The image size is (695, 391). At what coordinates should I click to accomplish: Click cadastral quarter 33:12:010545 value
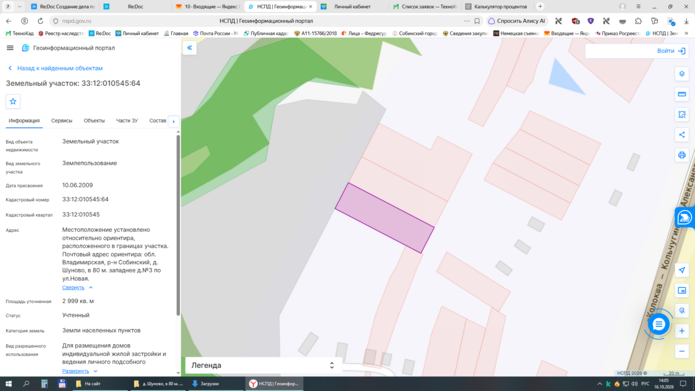[81, 215]
